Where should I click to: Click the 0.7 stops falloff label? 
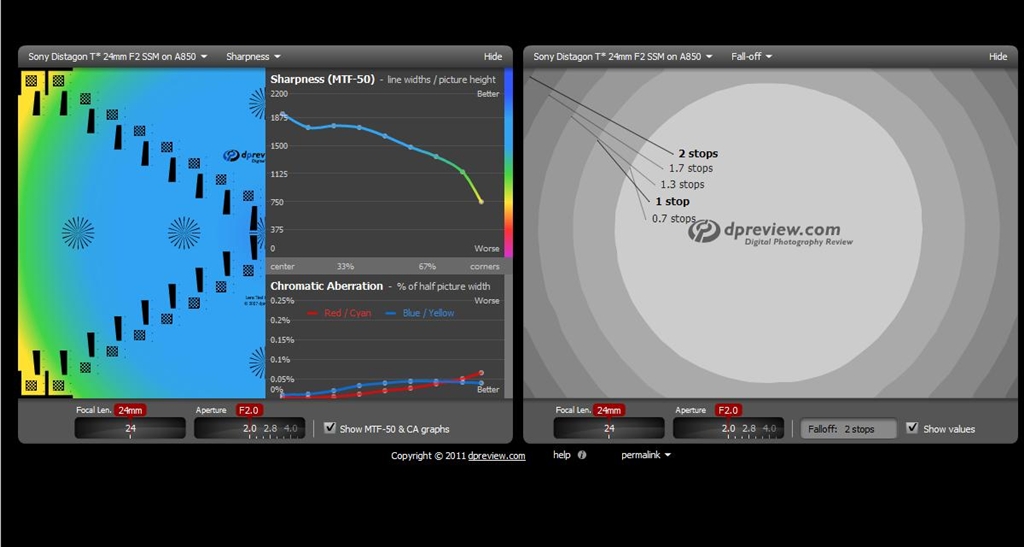click(674, 219)
